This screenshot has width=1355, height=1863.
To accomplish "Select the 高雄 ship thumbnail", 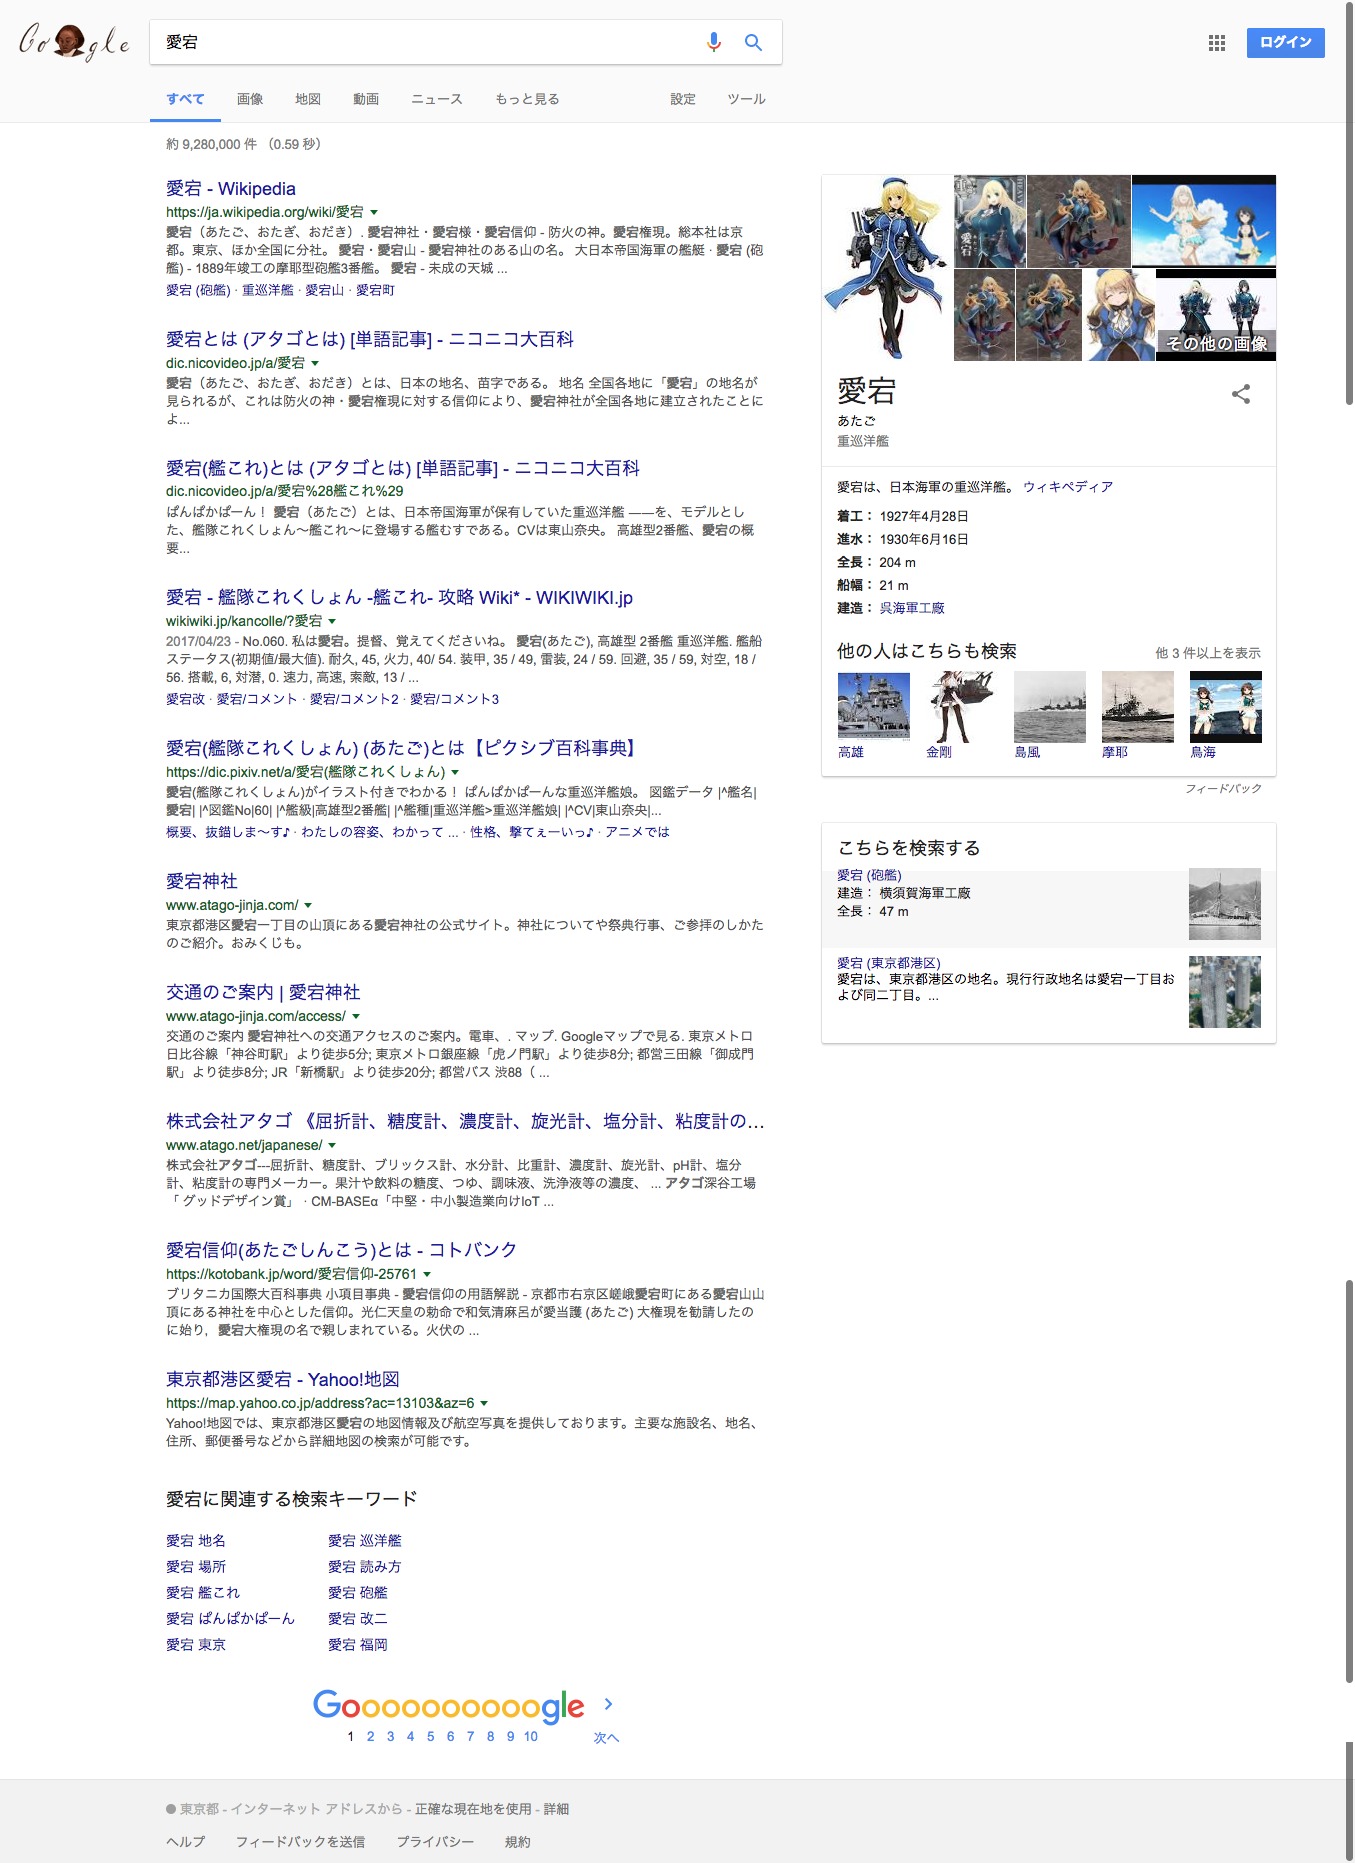I will 873,707.
